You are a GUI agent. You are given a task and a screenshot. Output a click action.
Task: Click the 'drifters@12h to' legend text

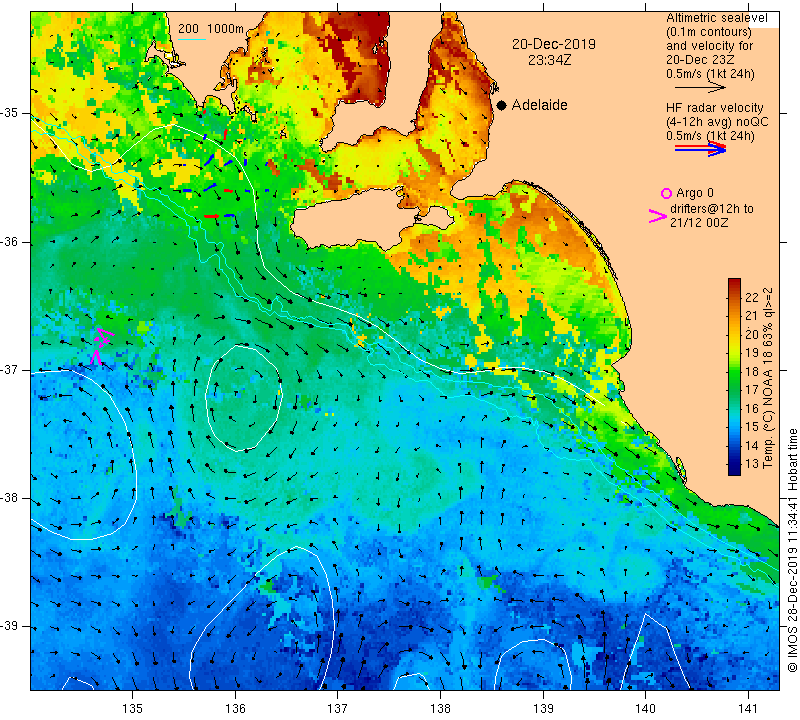712,209
